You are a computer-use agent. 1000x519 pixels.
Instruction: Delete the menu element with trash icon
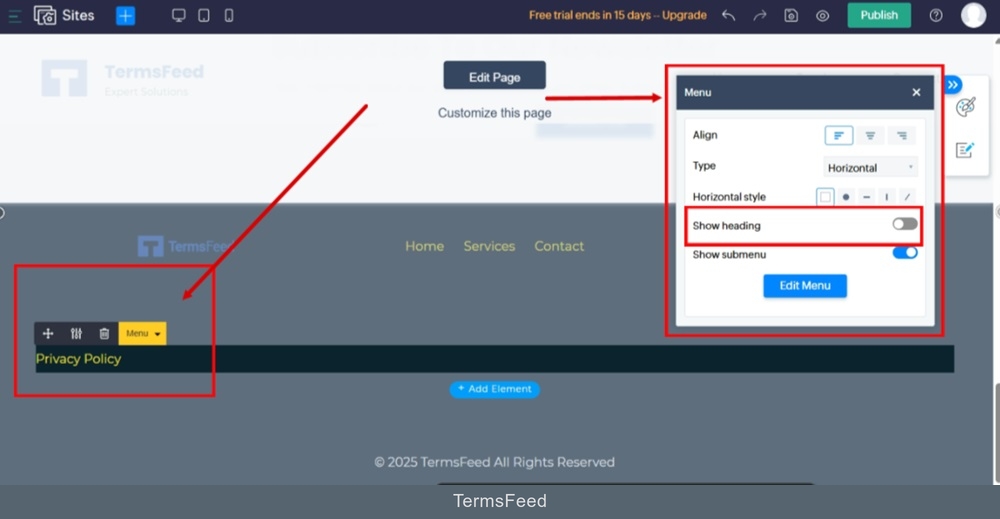(x=104, y=333)
